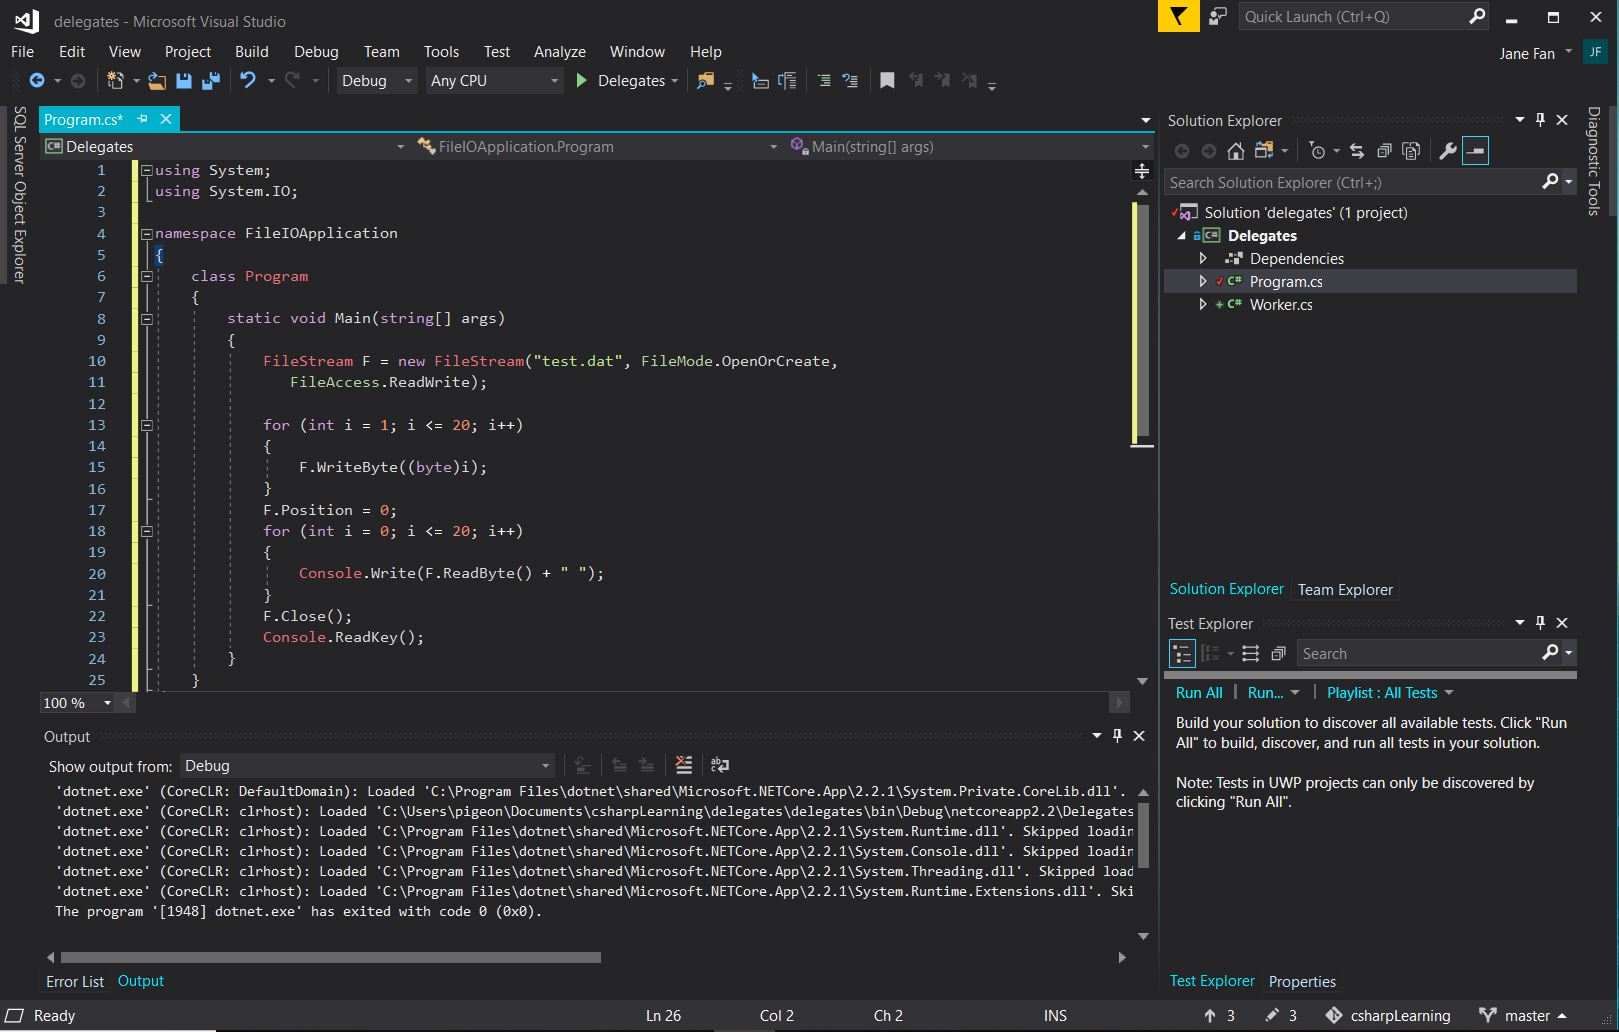Change the editor zoom level control
Viewport: 1619px width, 1032px height.
pos(75,703)
